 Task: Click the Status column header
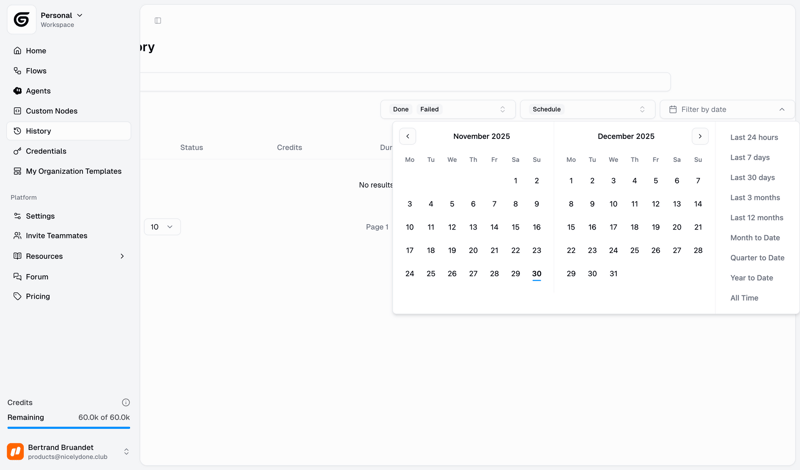coord(192,147)
